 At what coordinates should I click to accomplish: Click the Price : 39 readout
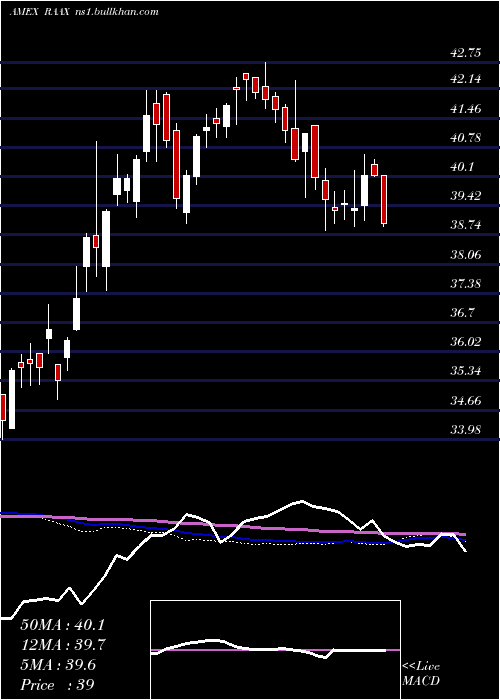click(58, 685)
